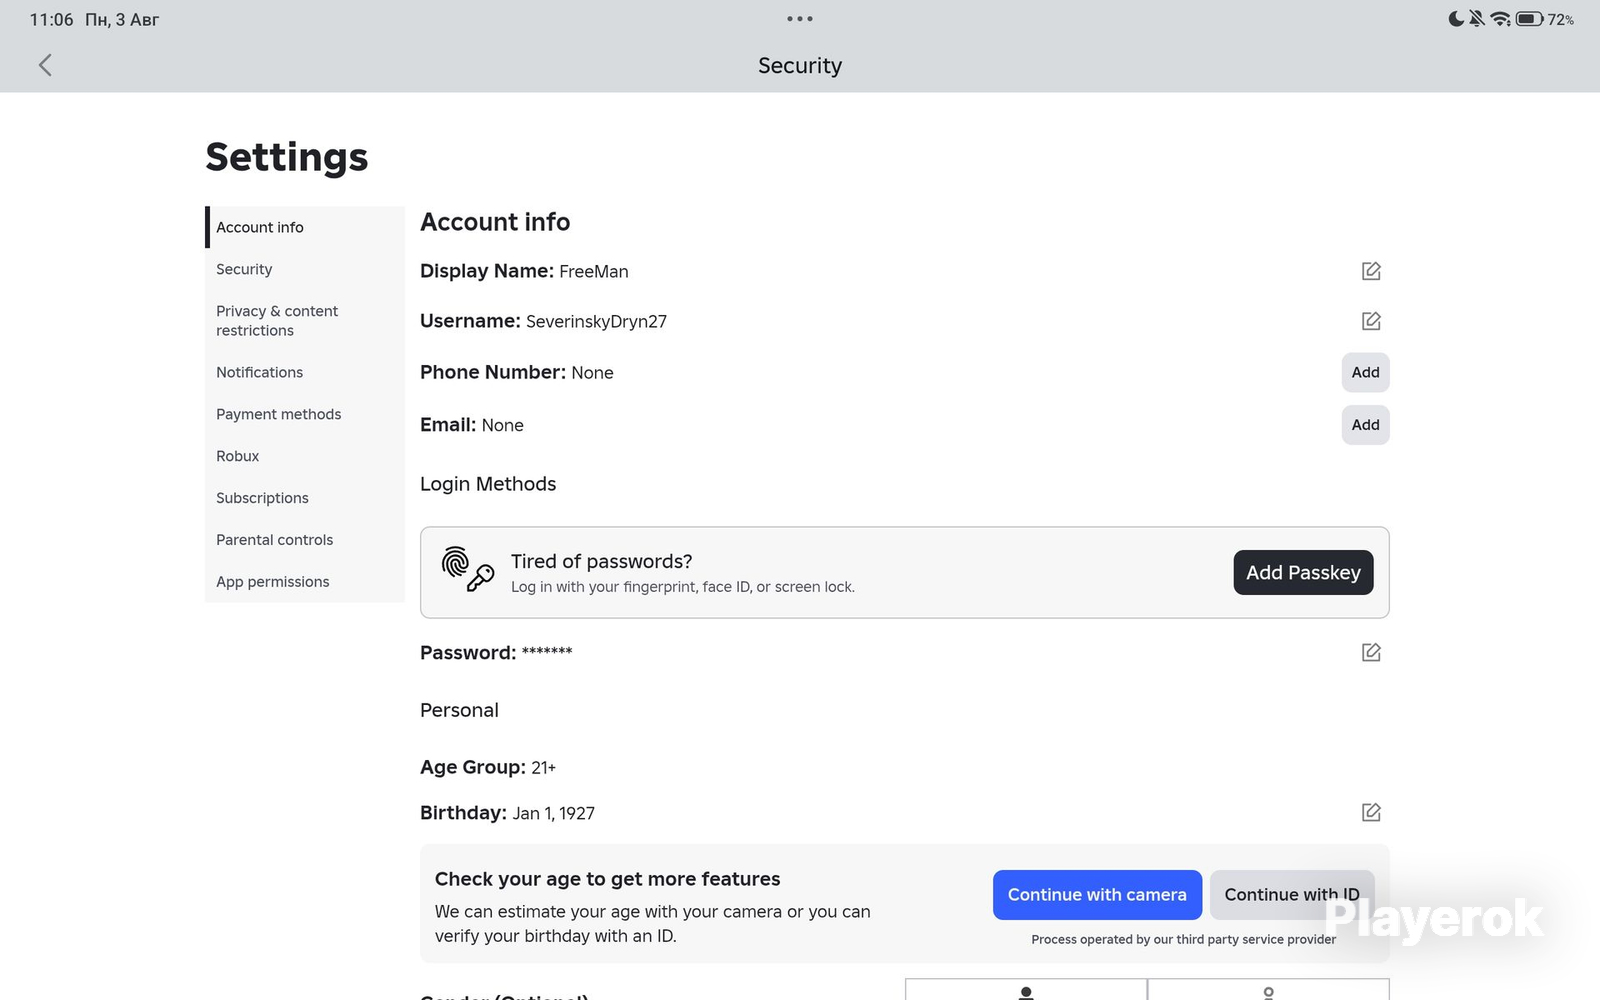Open the three-dot menu at the top
1600x1000 pixels.
click(x=799, y=19)
